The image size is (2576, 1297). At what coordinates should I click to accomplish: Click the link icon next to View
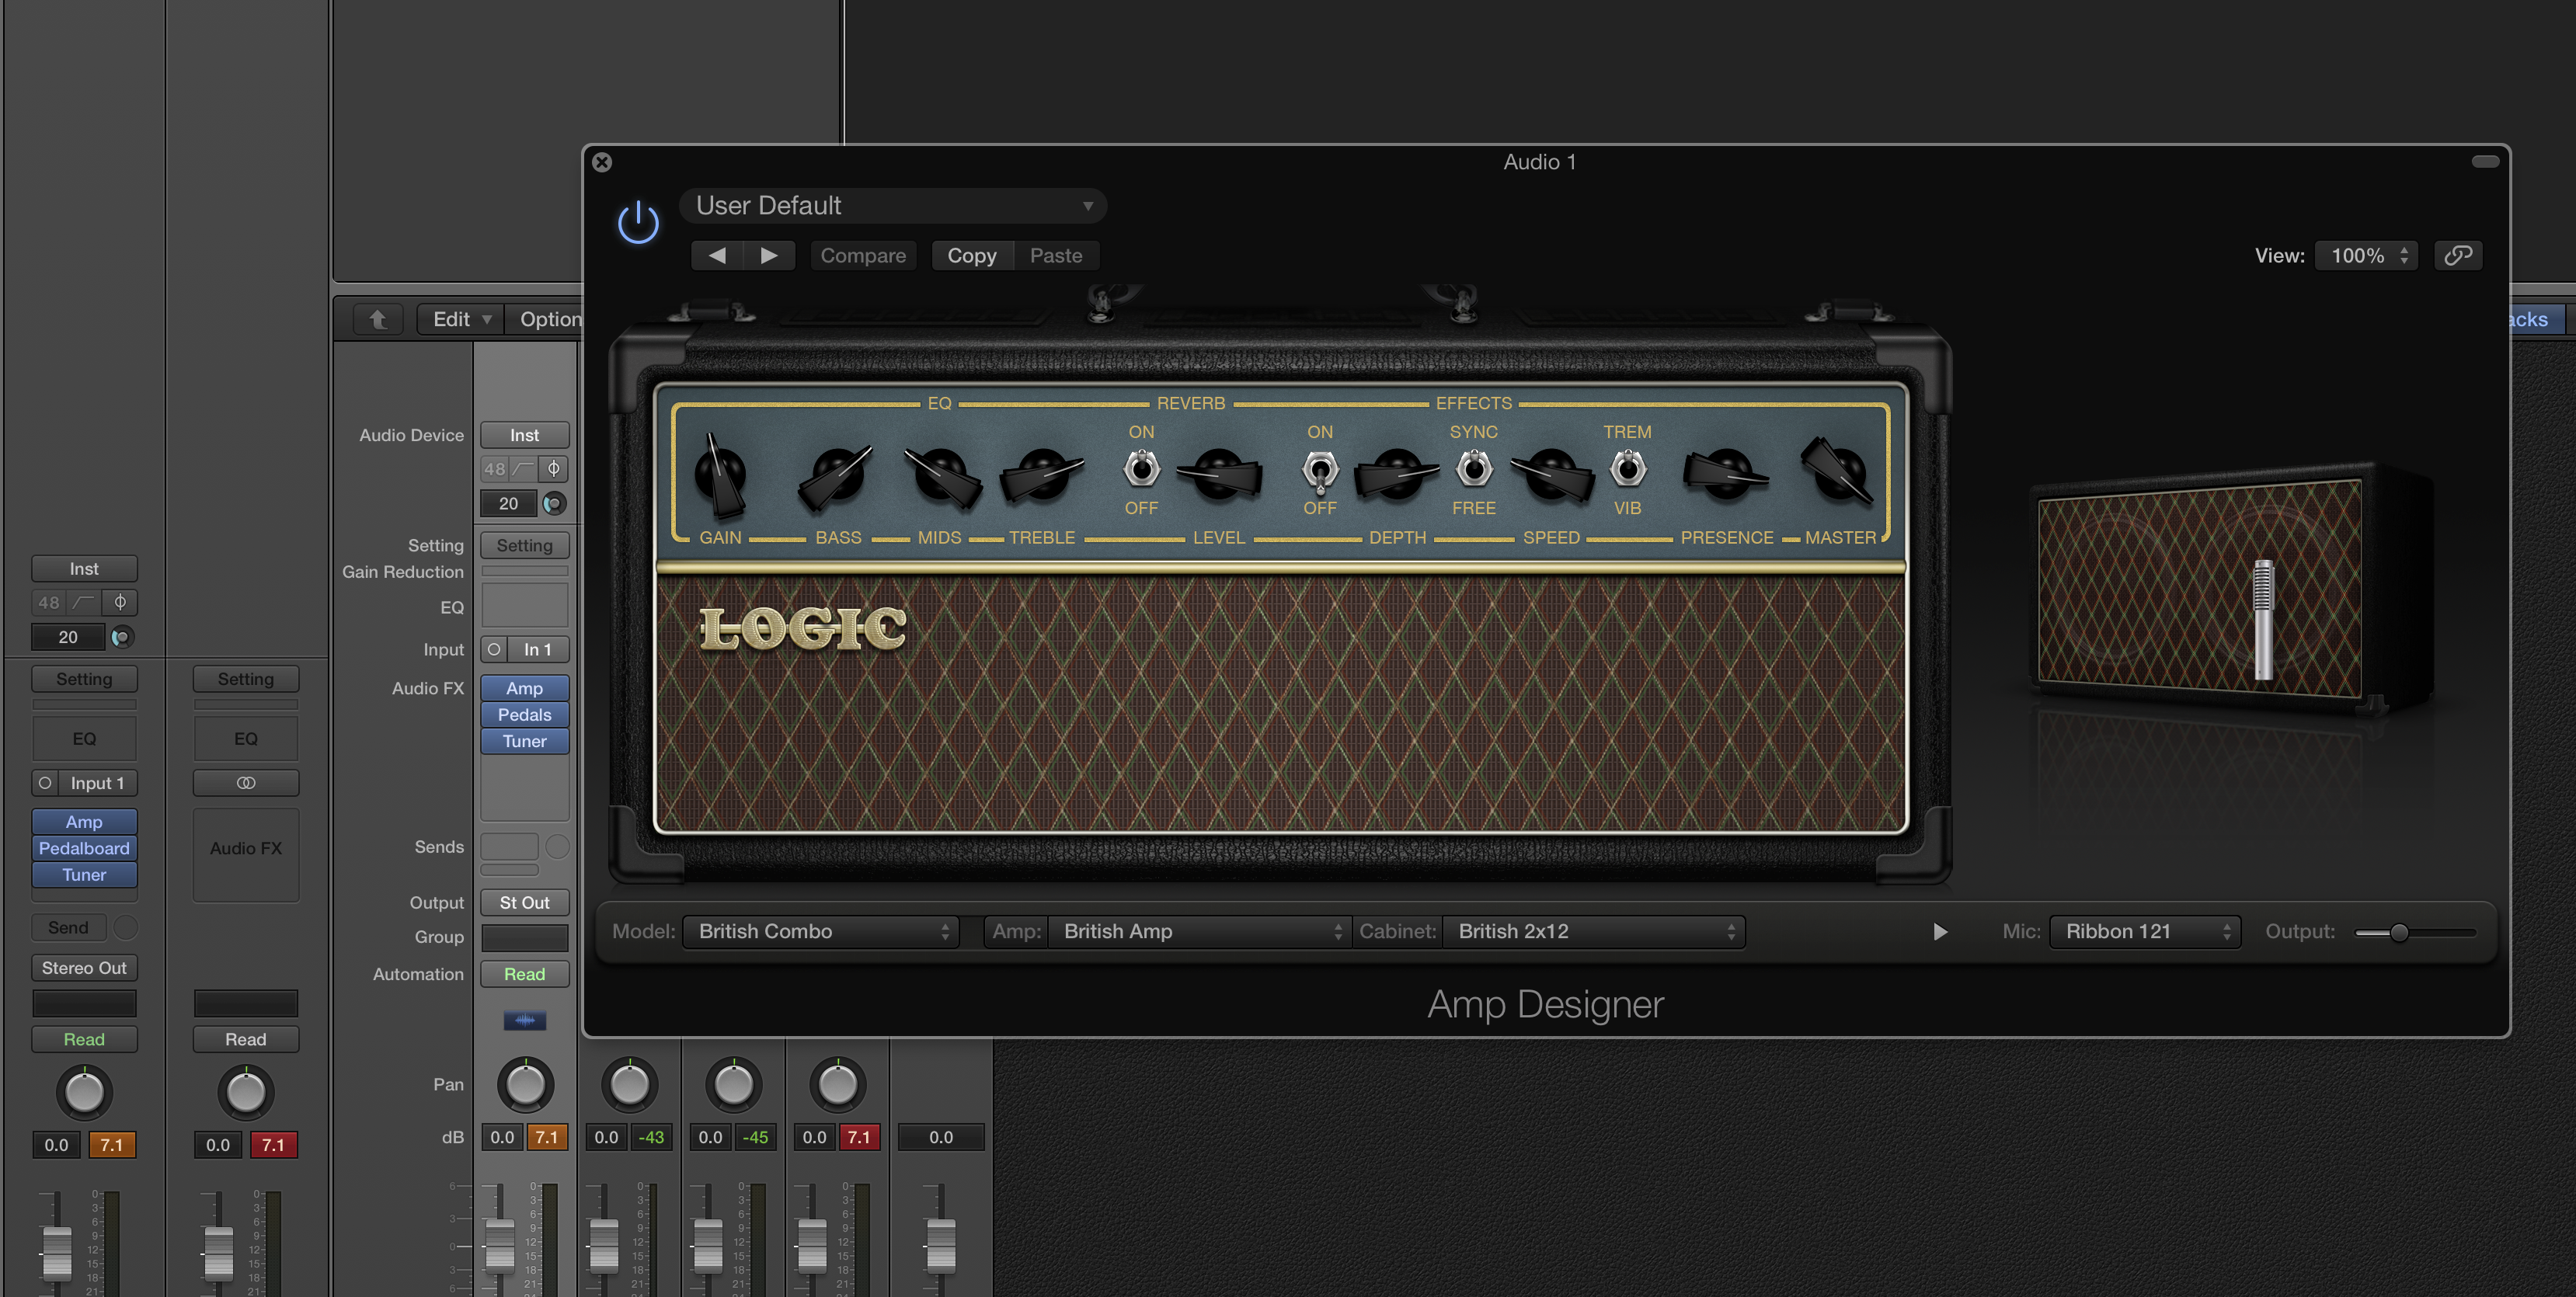click(x=2458, y=255)
